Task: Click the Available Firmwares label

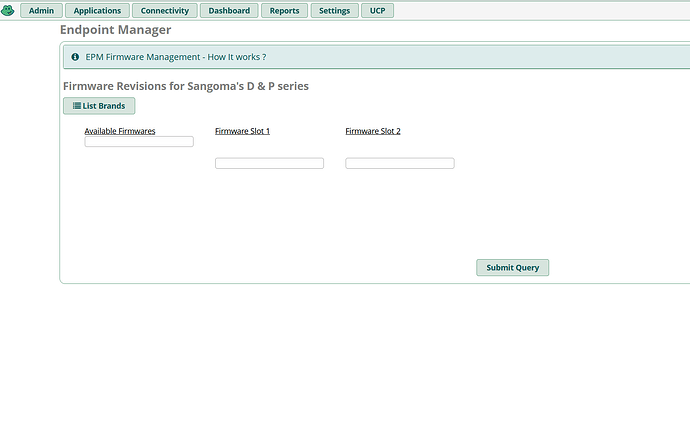Action: 120,131
